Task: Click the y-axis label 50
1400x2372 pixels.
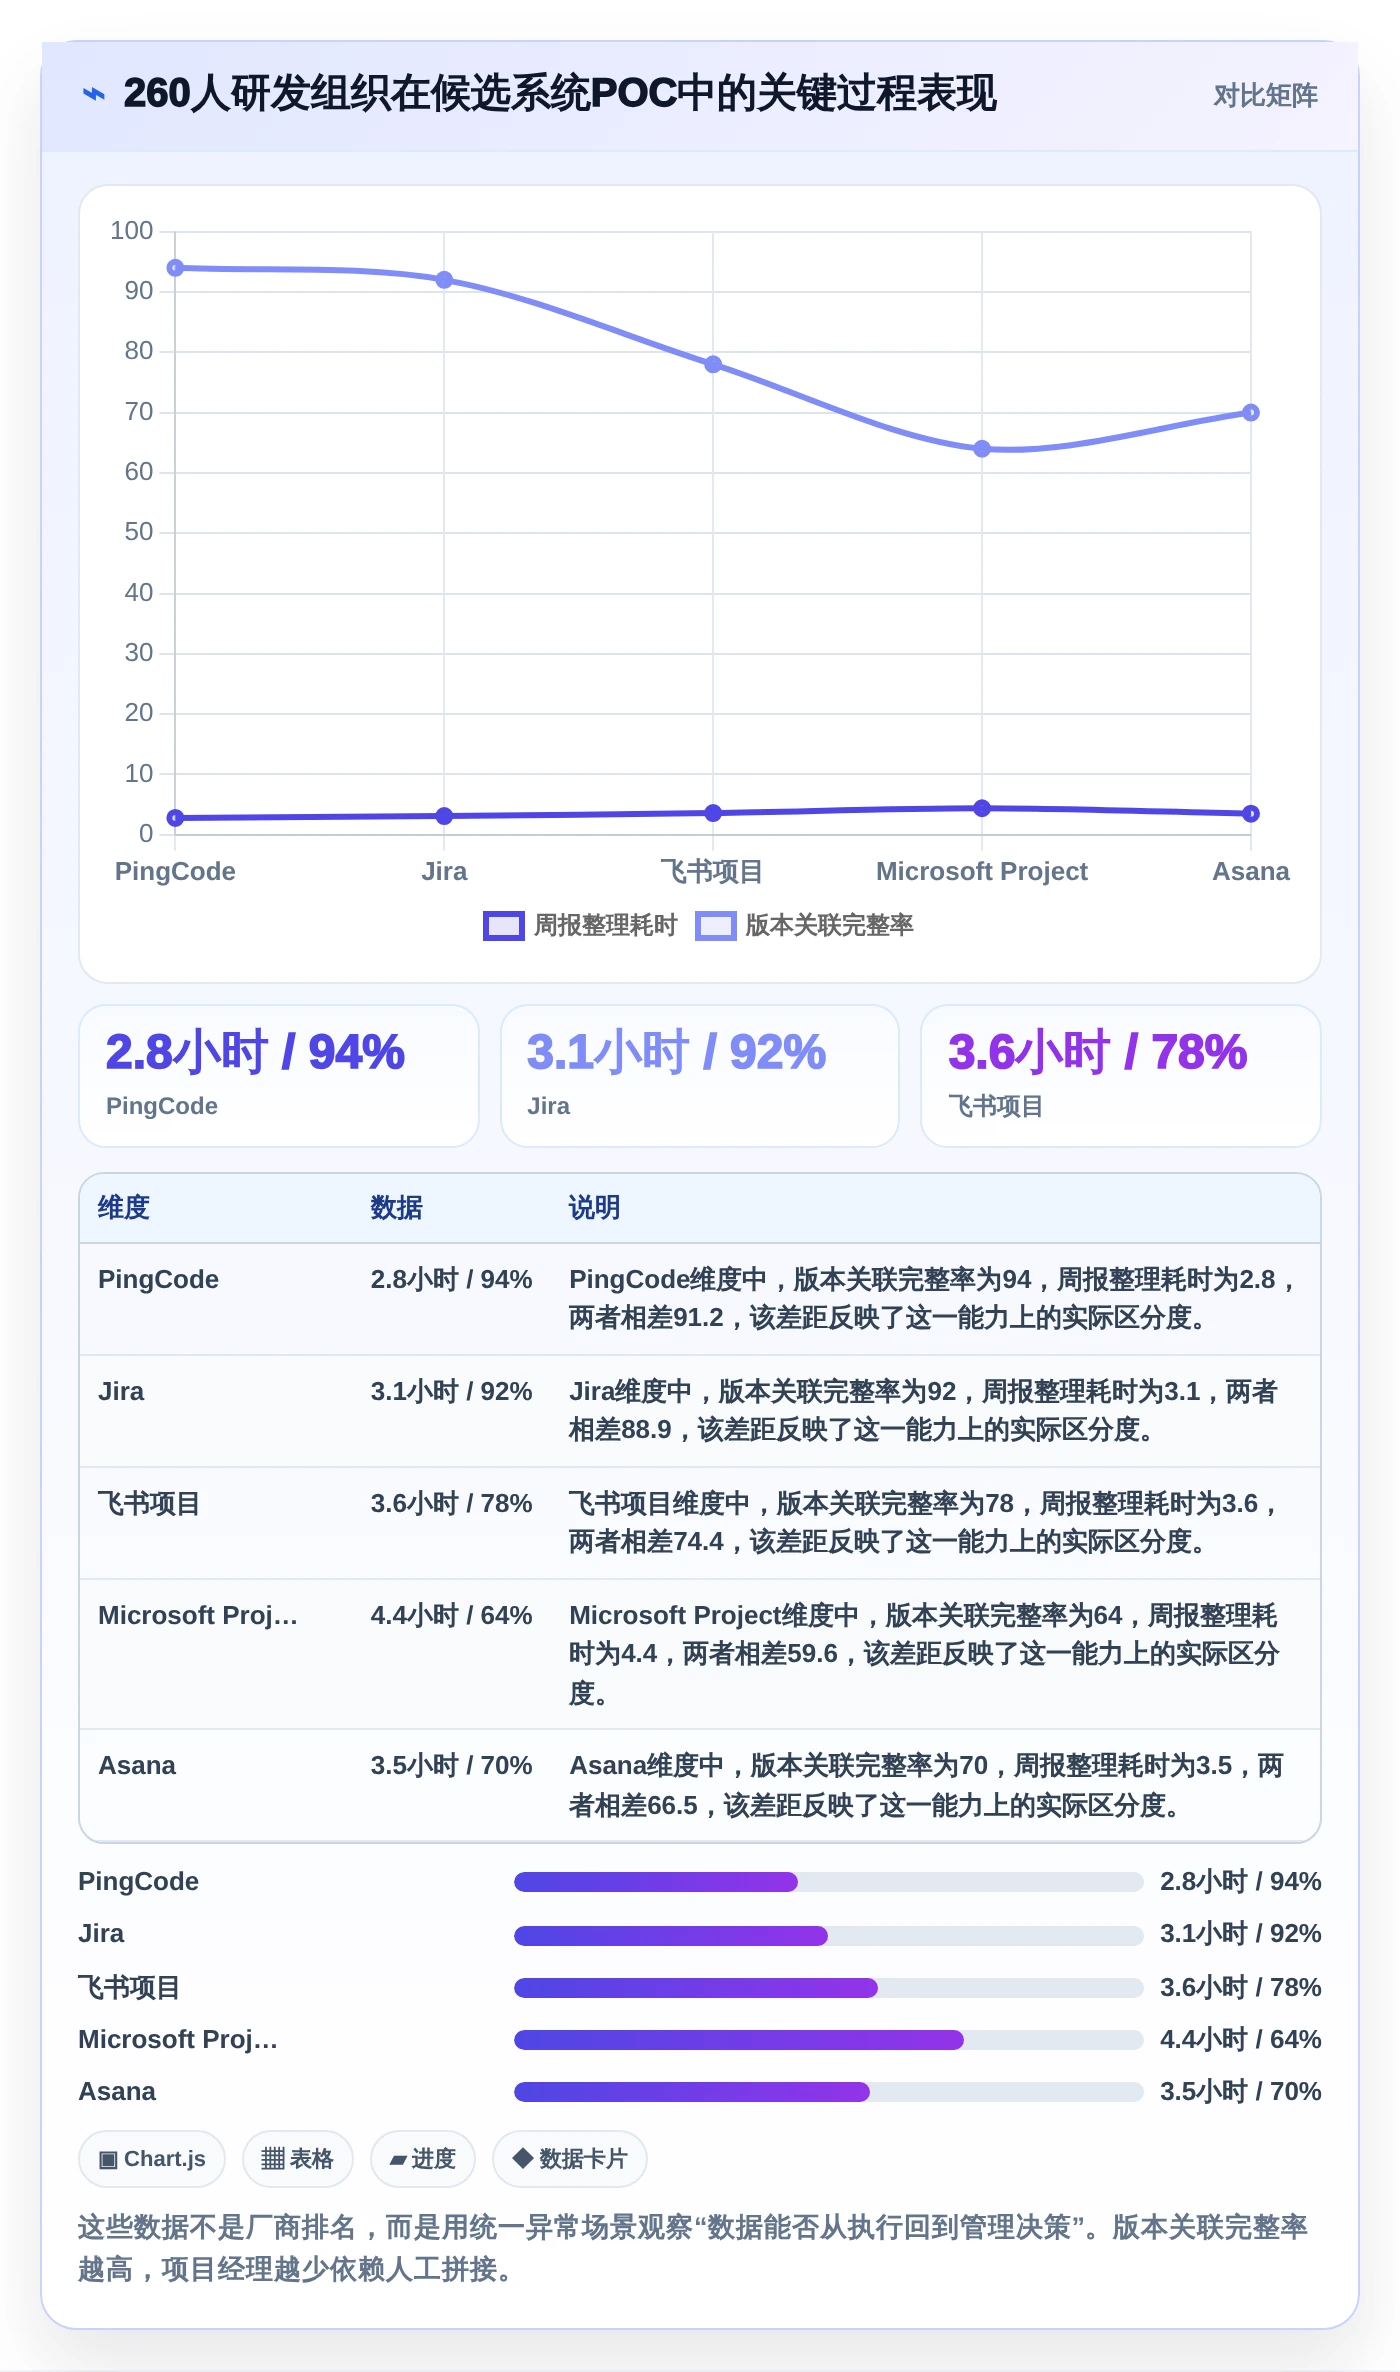Action: pos(139,532)
